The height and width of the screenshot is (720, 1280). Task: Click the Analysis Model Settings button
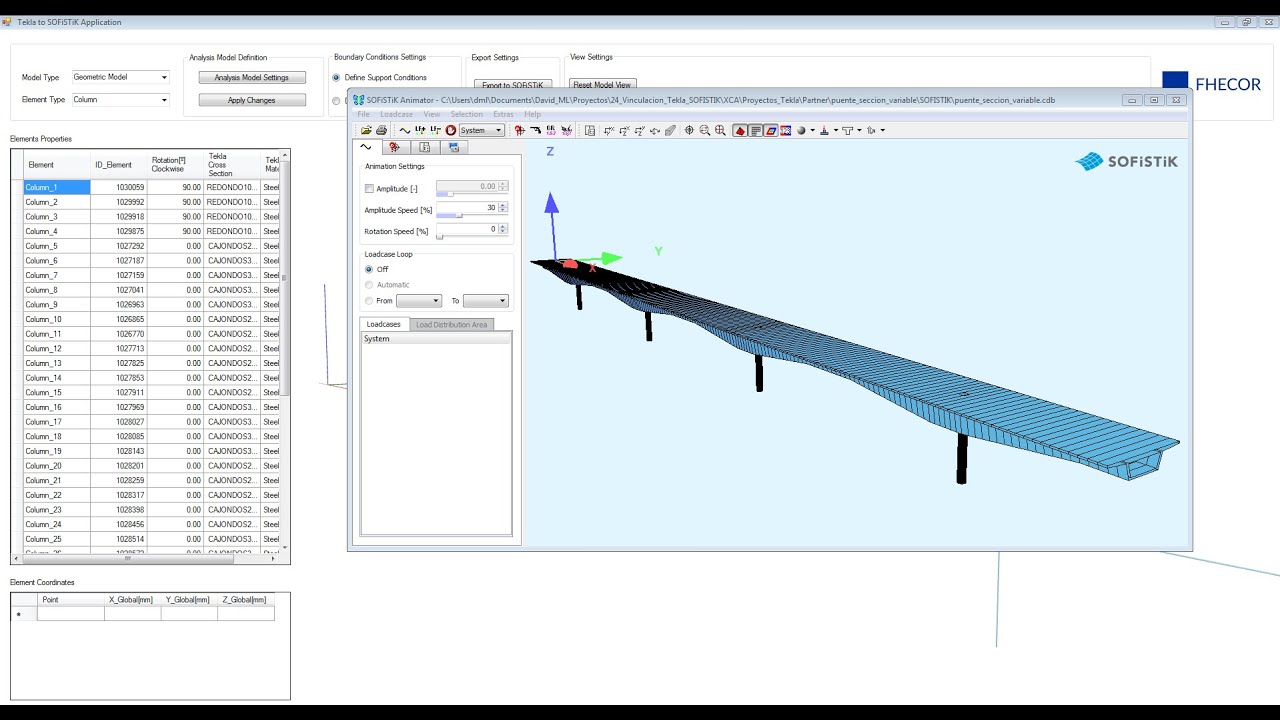pyautogui.click(x=252, y=77)
